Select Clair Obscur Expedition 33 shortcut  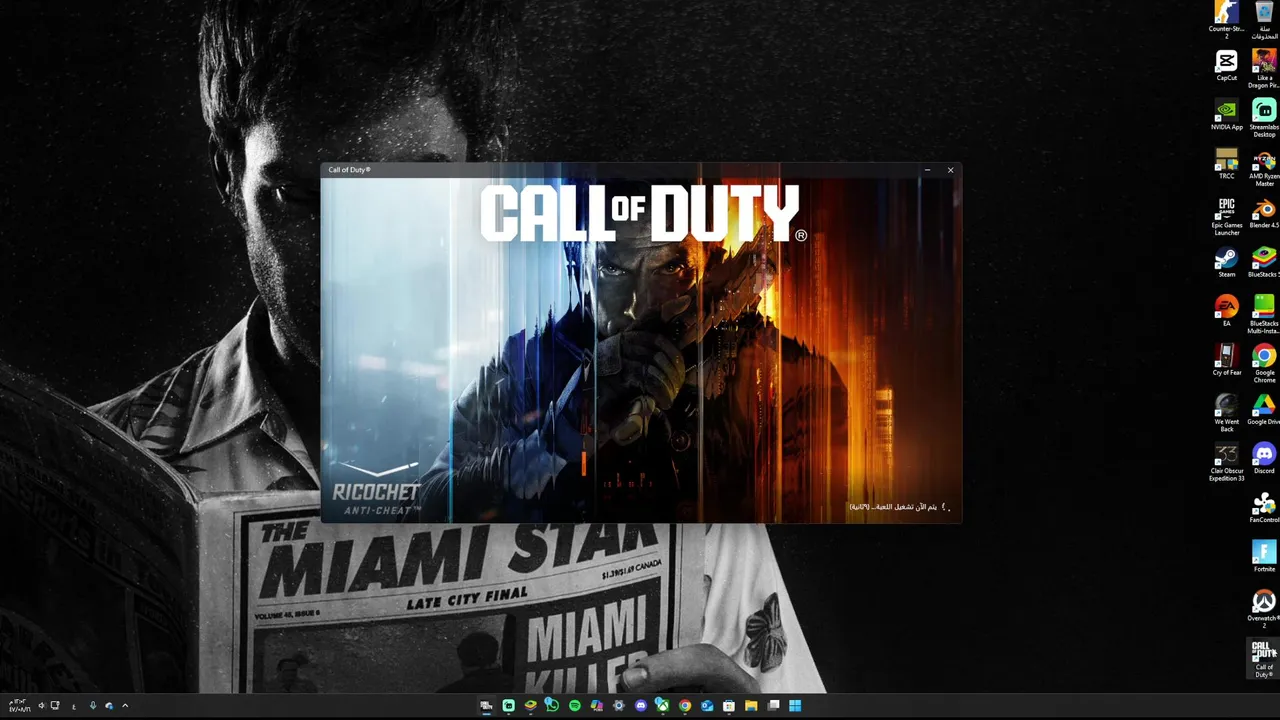[1227, 461]
